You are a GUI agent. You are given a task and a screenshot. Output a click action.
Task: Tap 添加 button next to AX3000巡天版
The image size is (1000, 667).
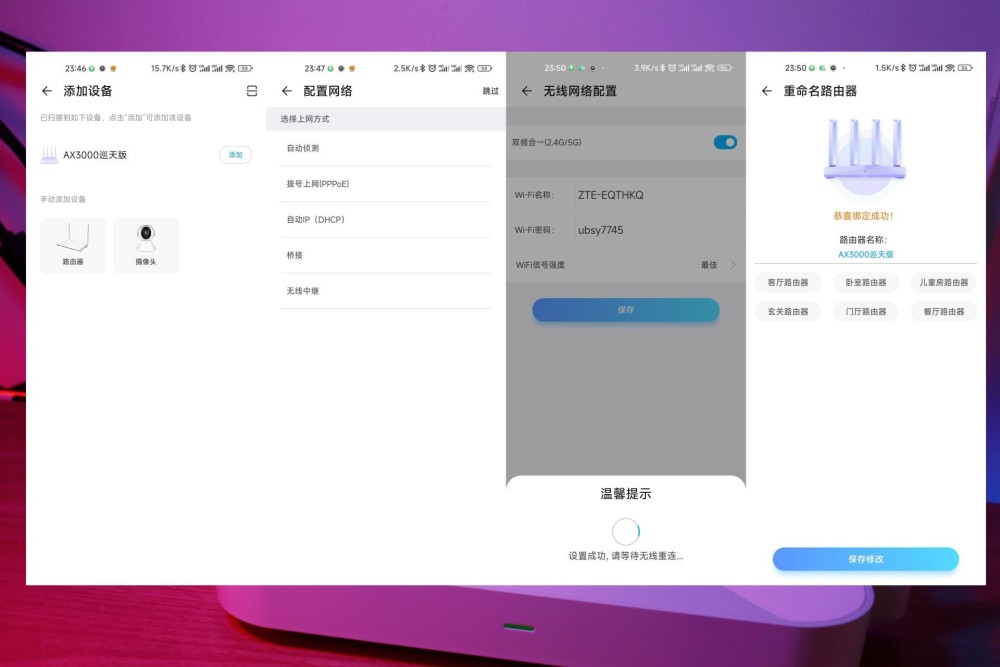click(235, 155)
